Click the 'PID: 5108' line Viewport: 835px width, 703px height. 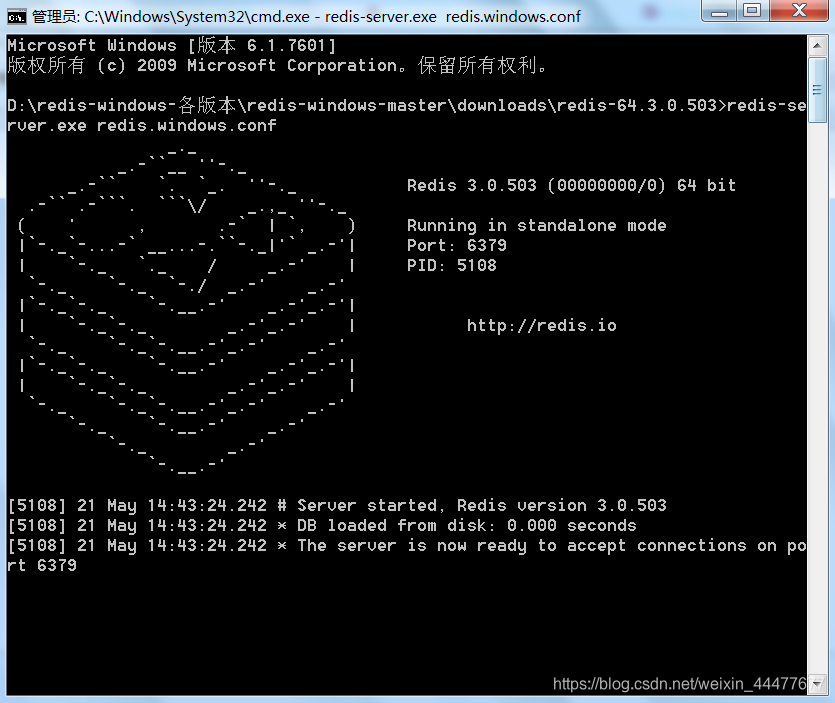(x=452, y=265)
